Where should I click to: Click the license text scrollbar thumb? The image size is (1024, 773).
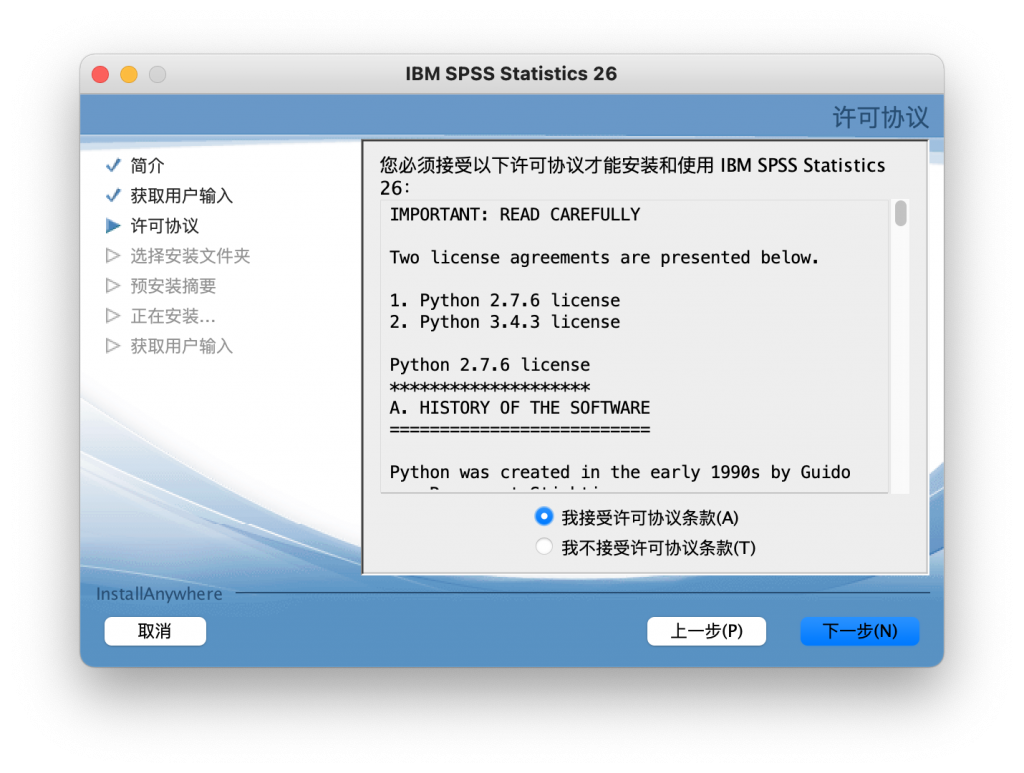(901, 213)
